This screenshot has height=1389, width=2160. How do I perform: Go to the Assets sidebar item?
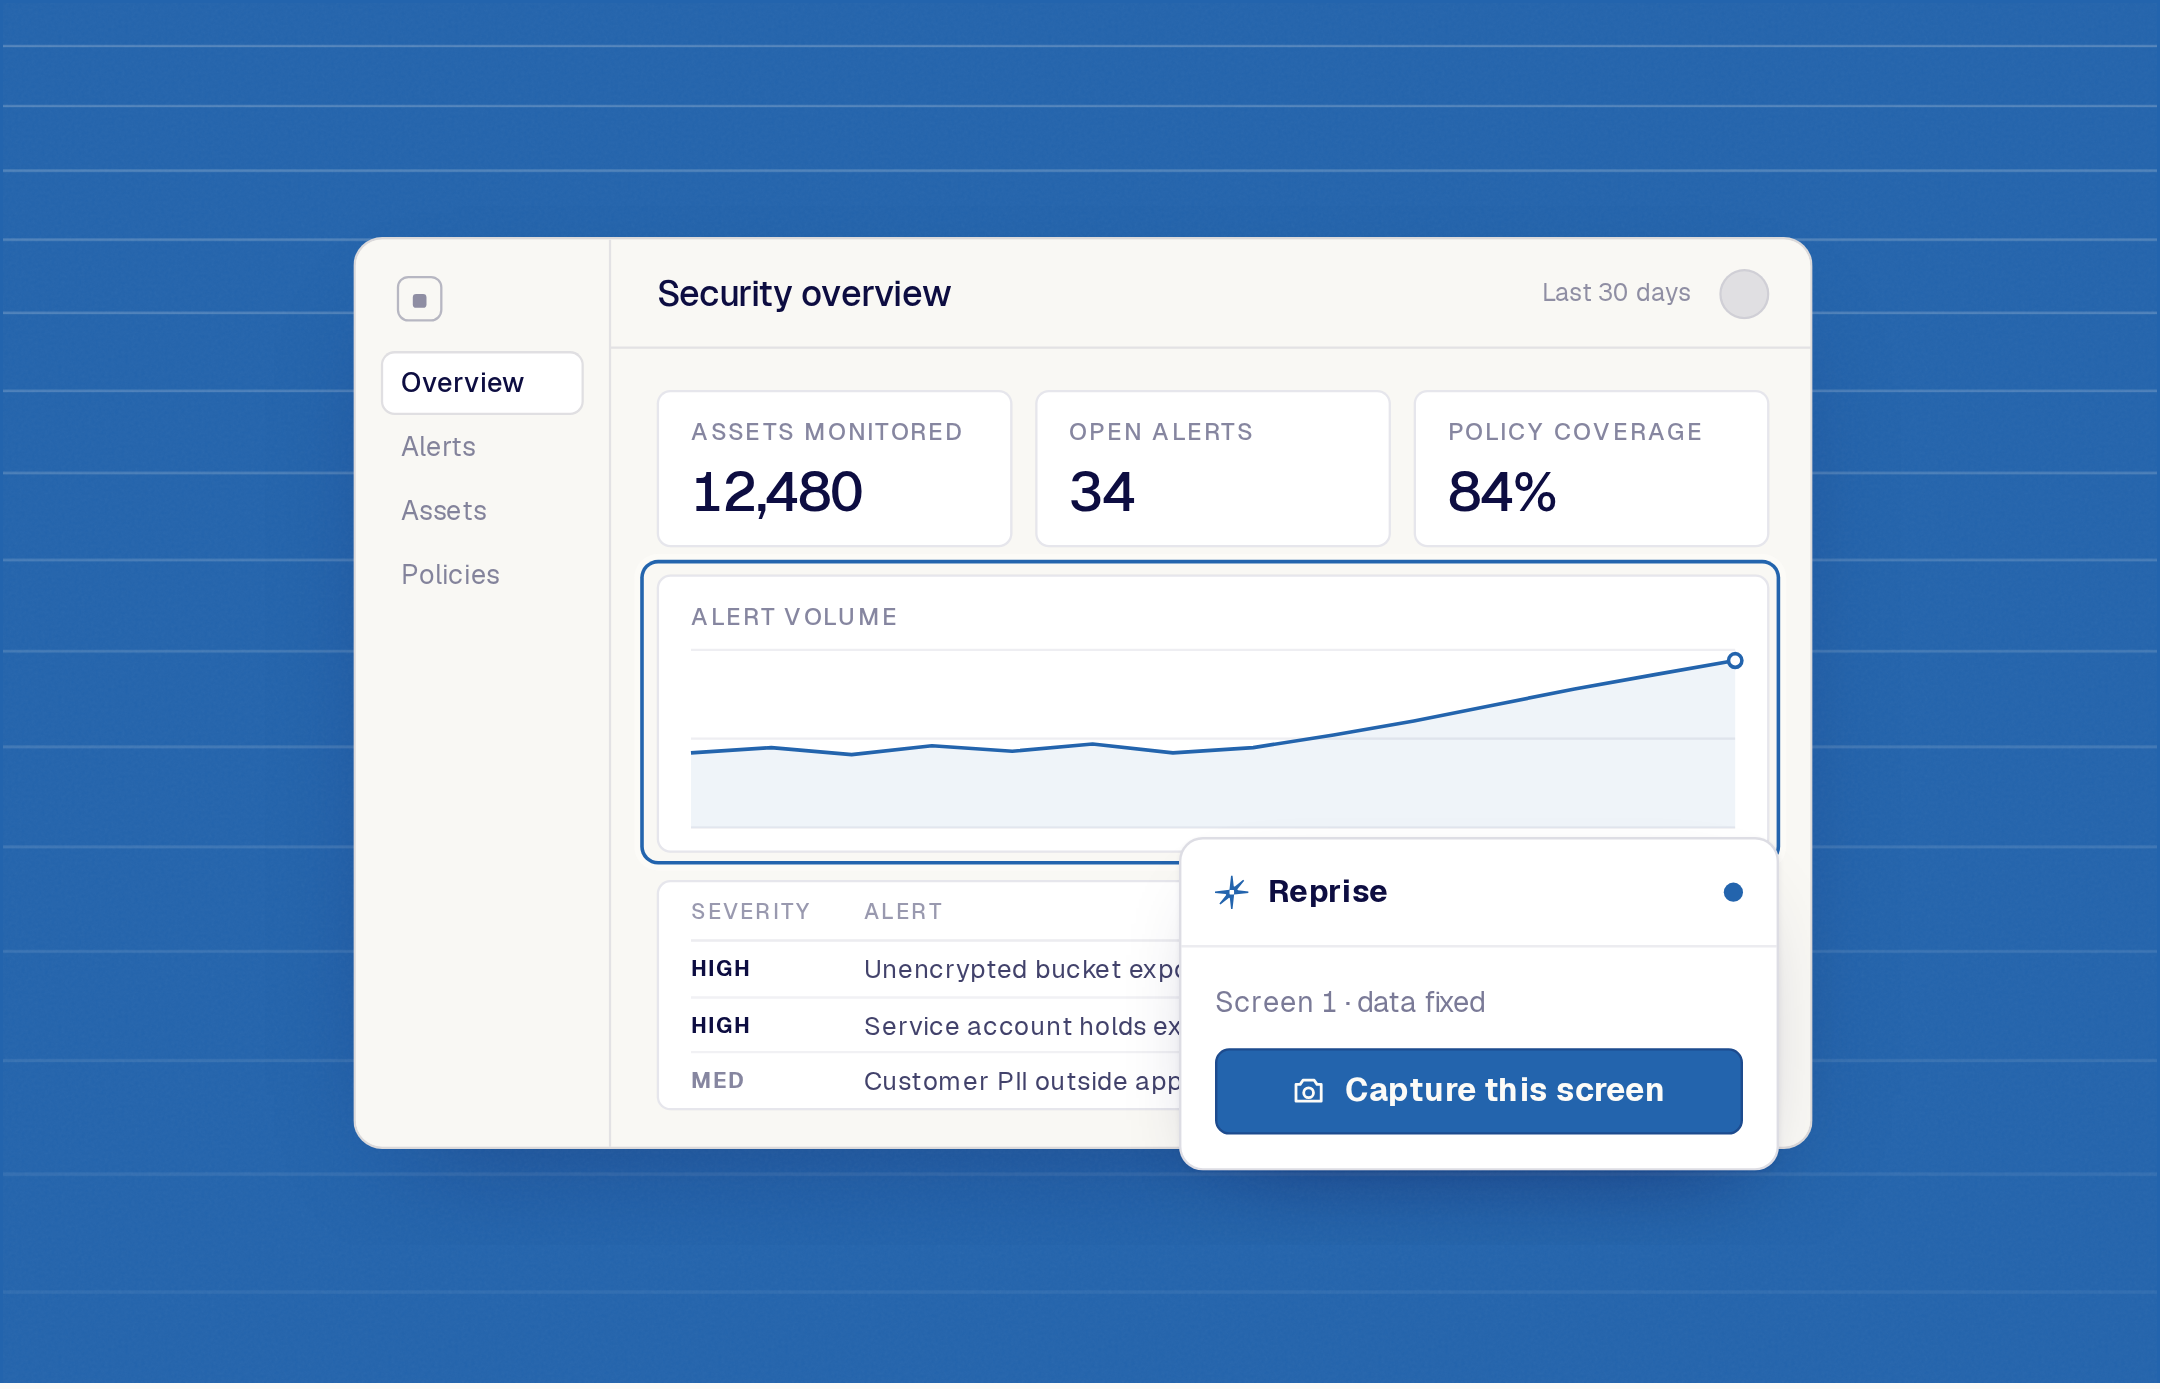click(443, 511)
